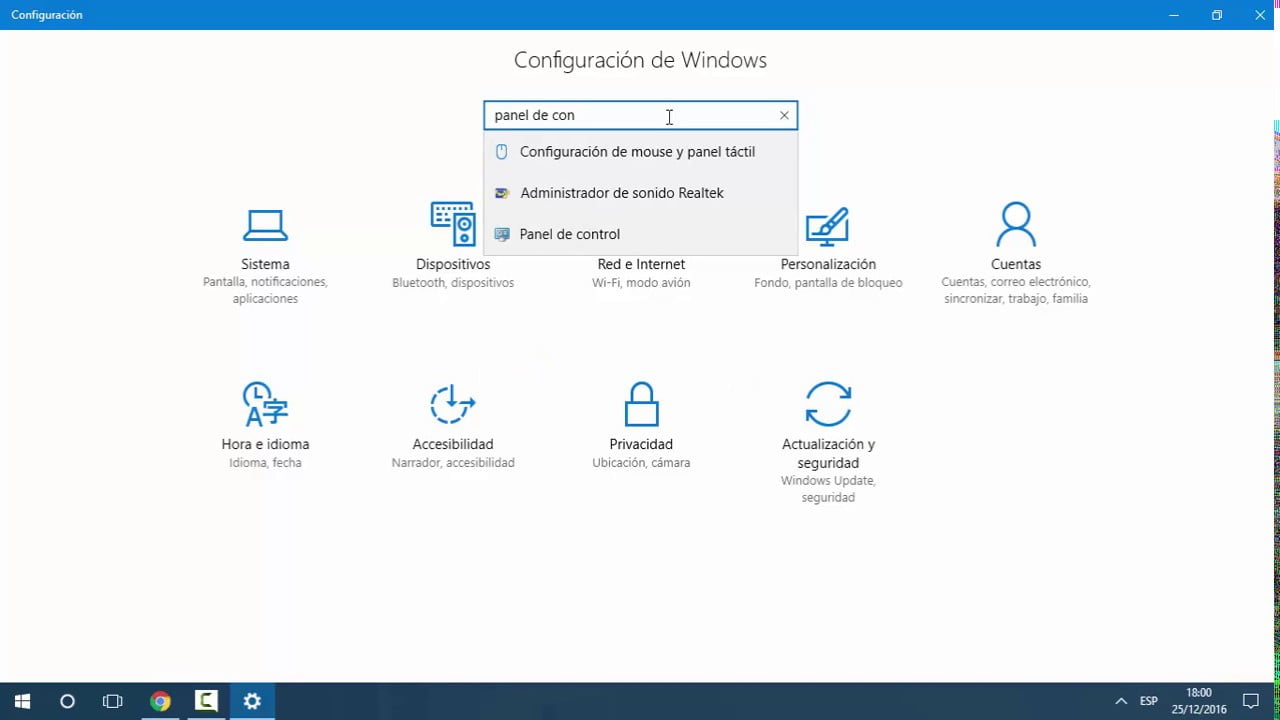Open Task View on the taskbar
The image size is (1280, 720).
coord(113,701)
